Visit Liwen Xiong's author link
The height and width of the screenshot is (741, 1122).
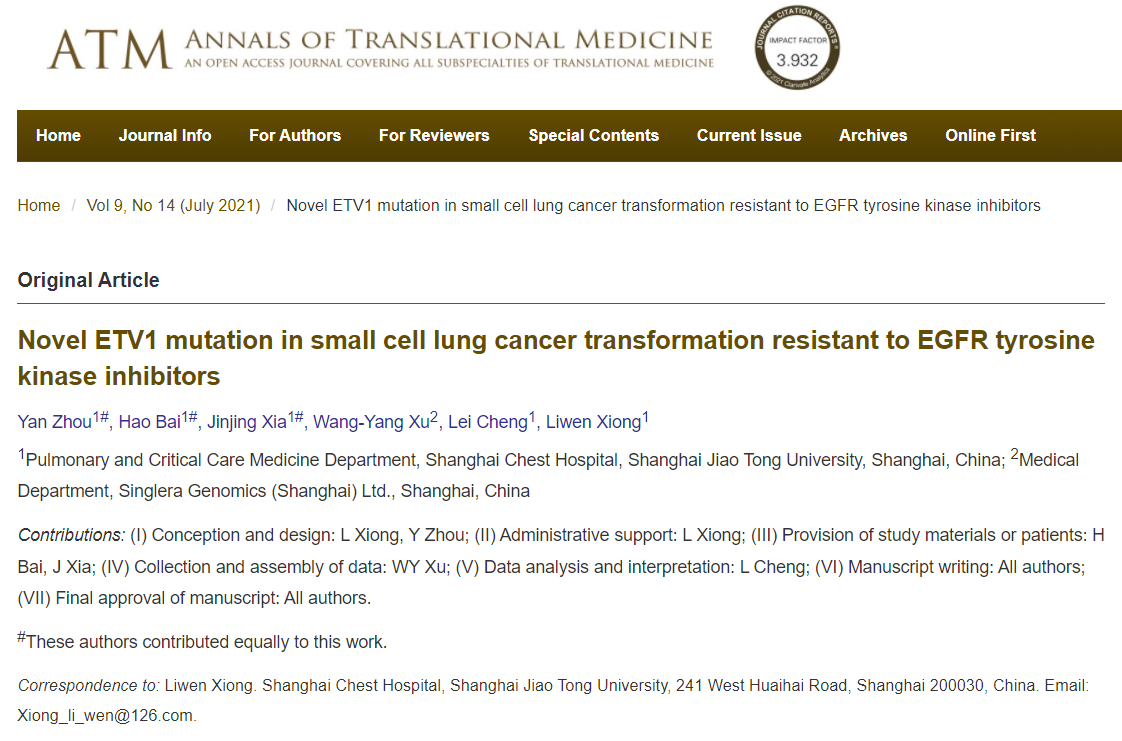pos(591,422)
